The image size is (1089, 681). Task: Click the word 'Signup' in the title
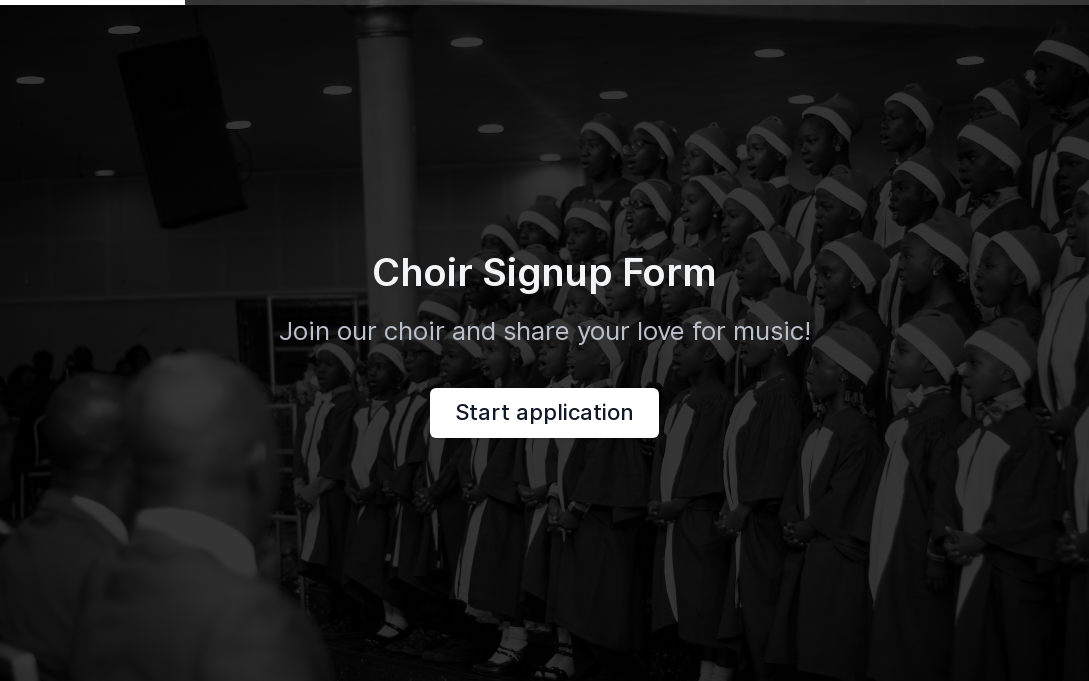coord(547,274)
